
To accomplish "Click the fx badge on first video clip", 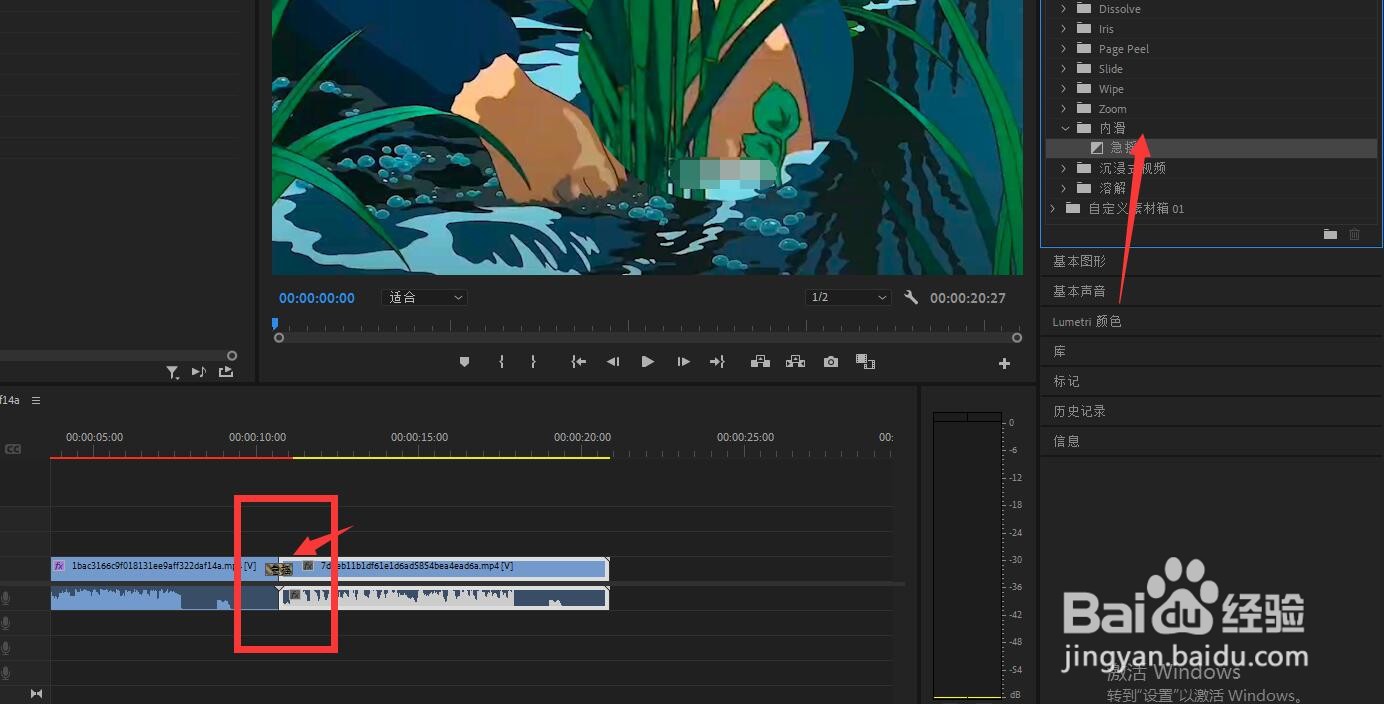I will (59, 566).
